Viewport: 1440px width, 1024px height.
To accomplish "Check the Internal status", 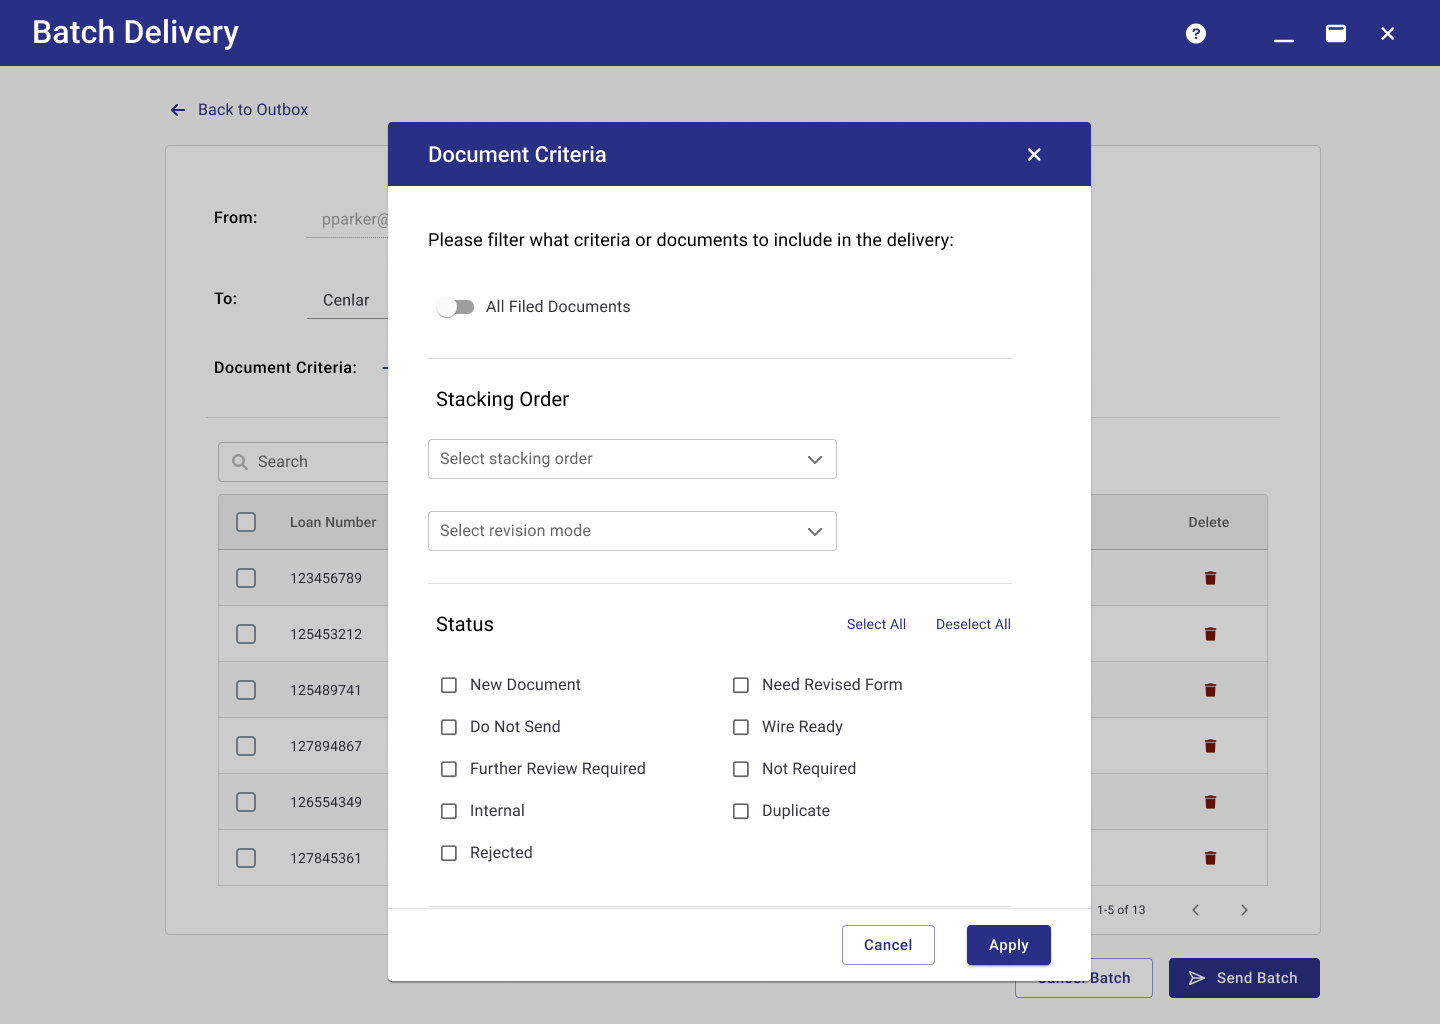I will [449, 811].
